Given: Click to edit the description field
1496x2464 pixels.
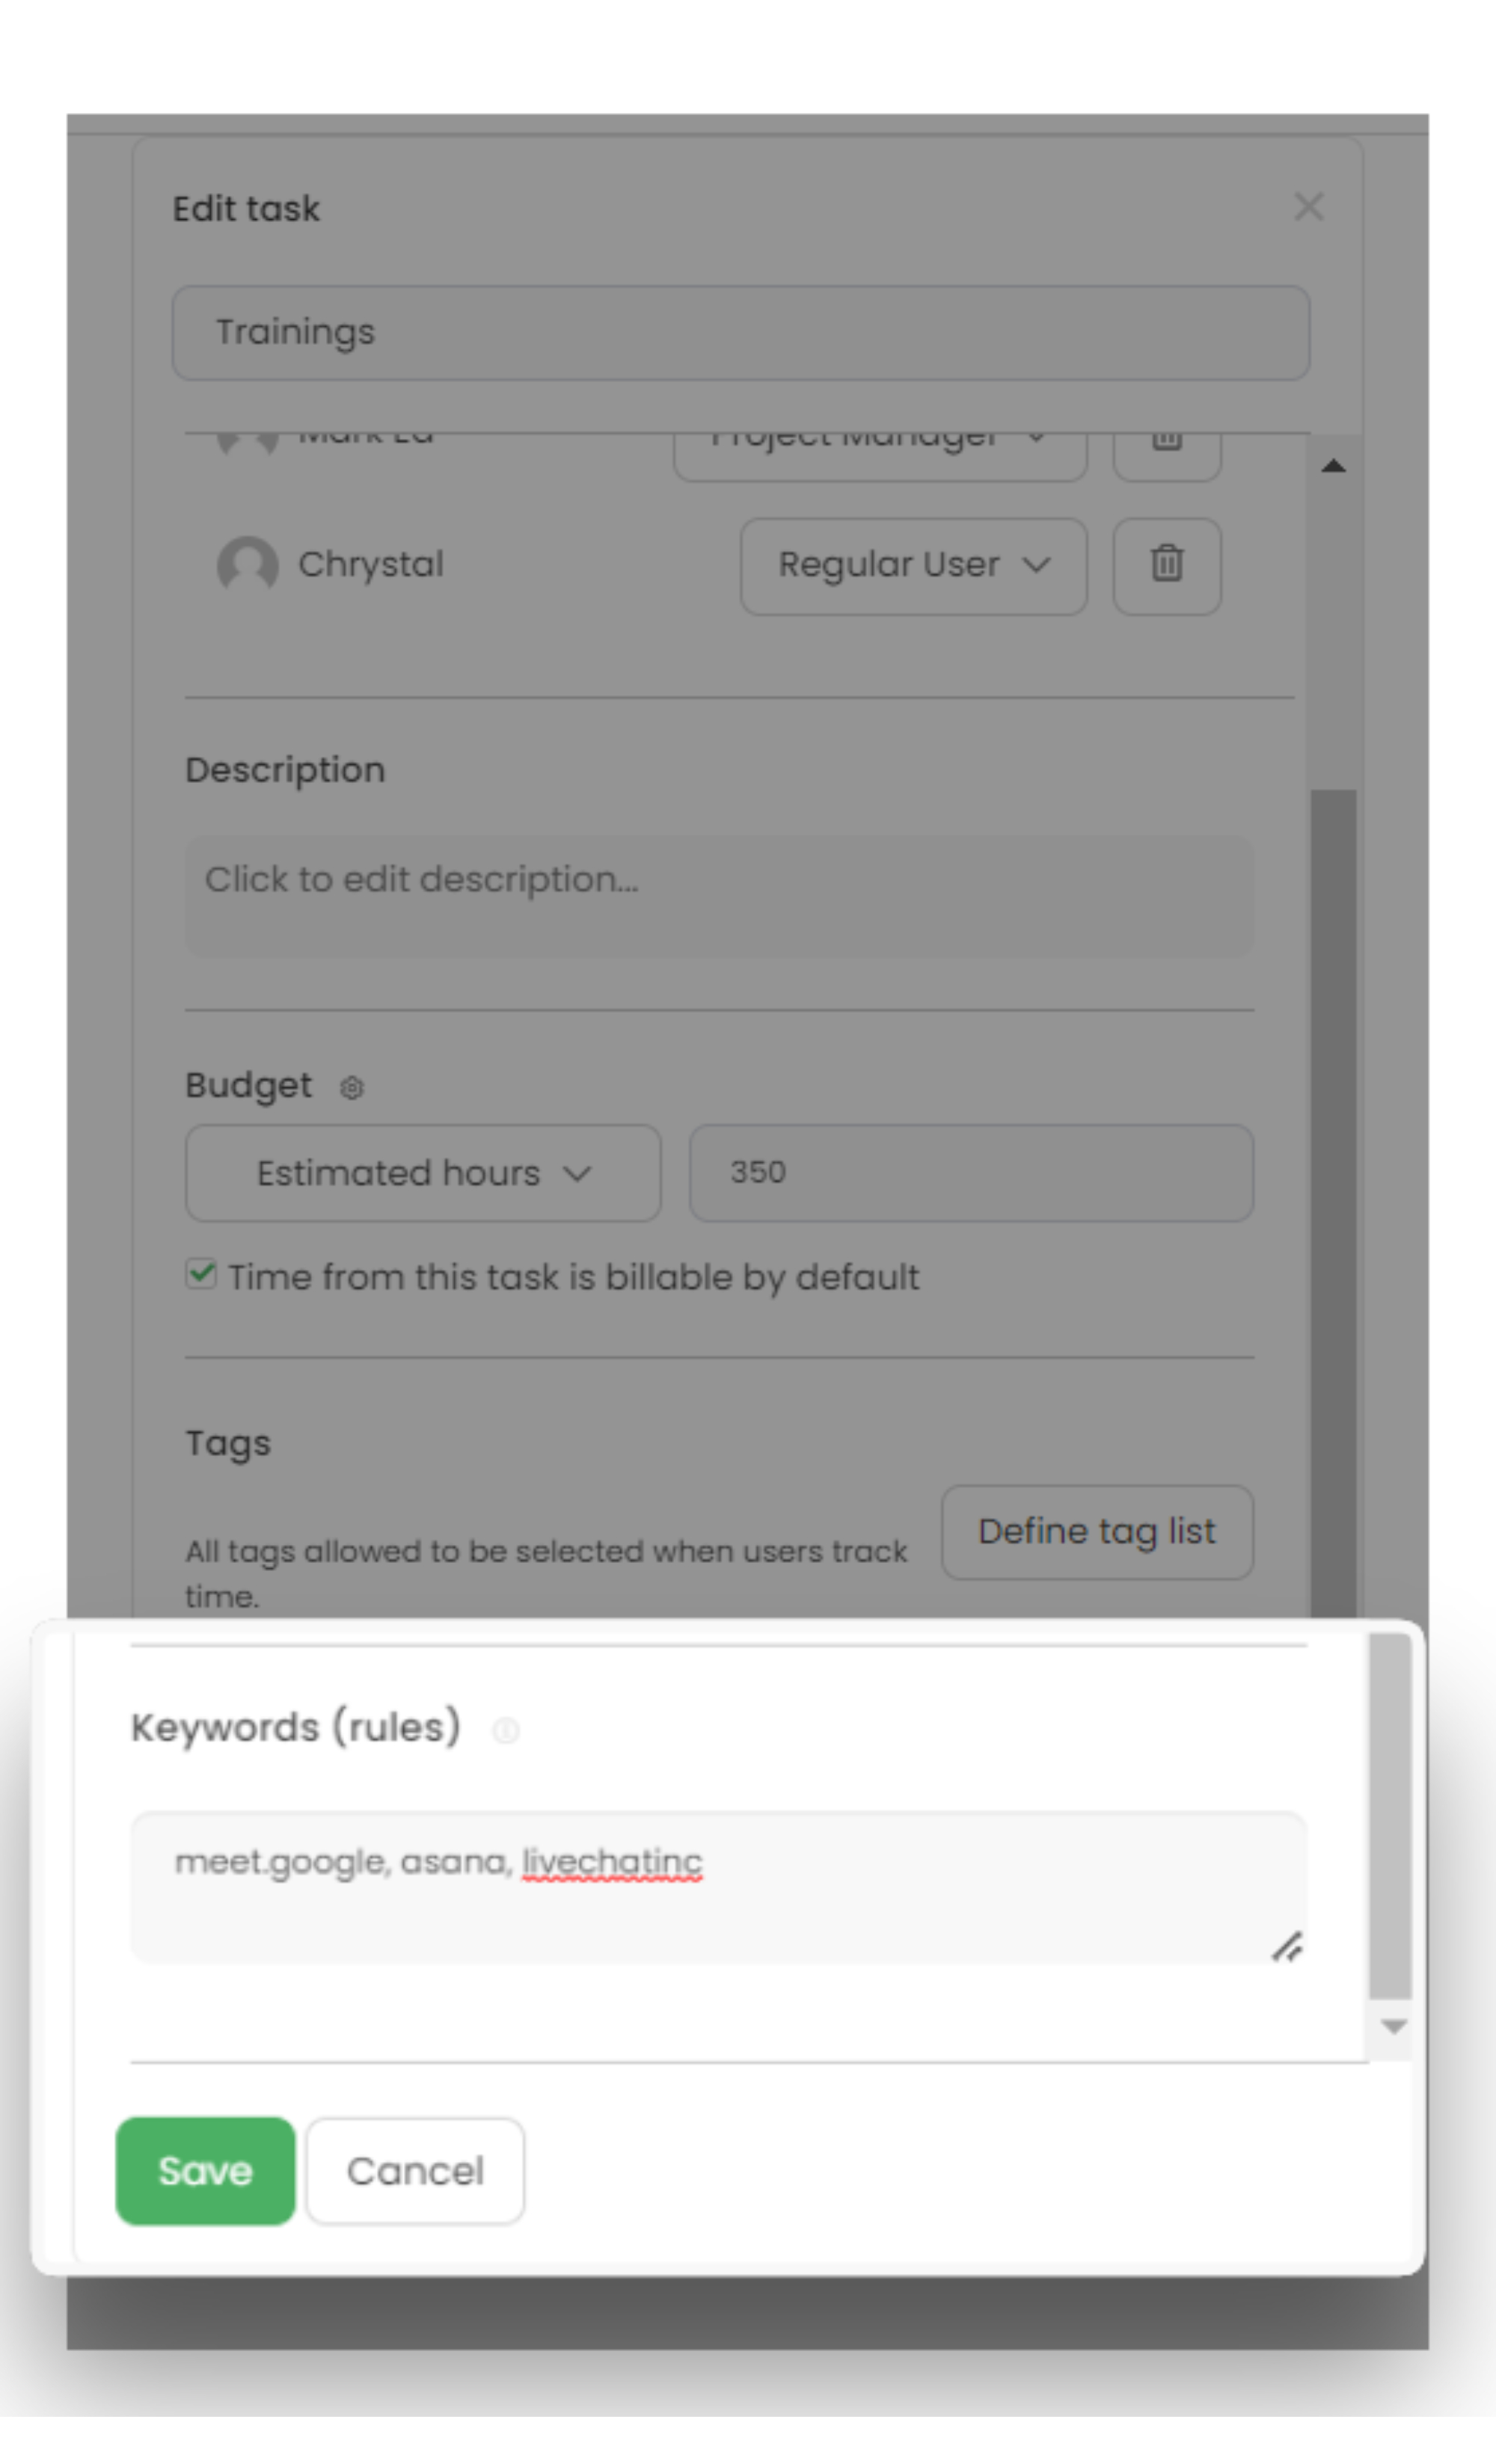Looking at the screenshot, I should click(x=718, y=895).
